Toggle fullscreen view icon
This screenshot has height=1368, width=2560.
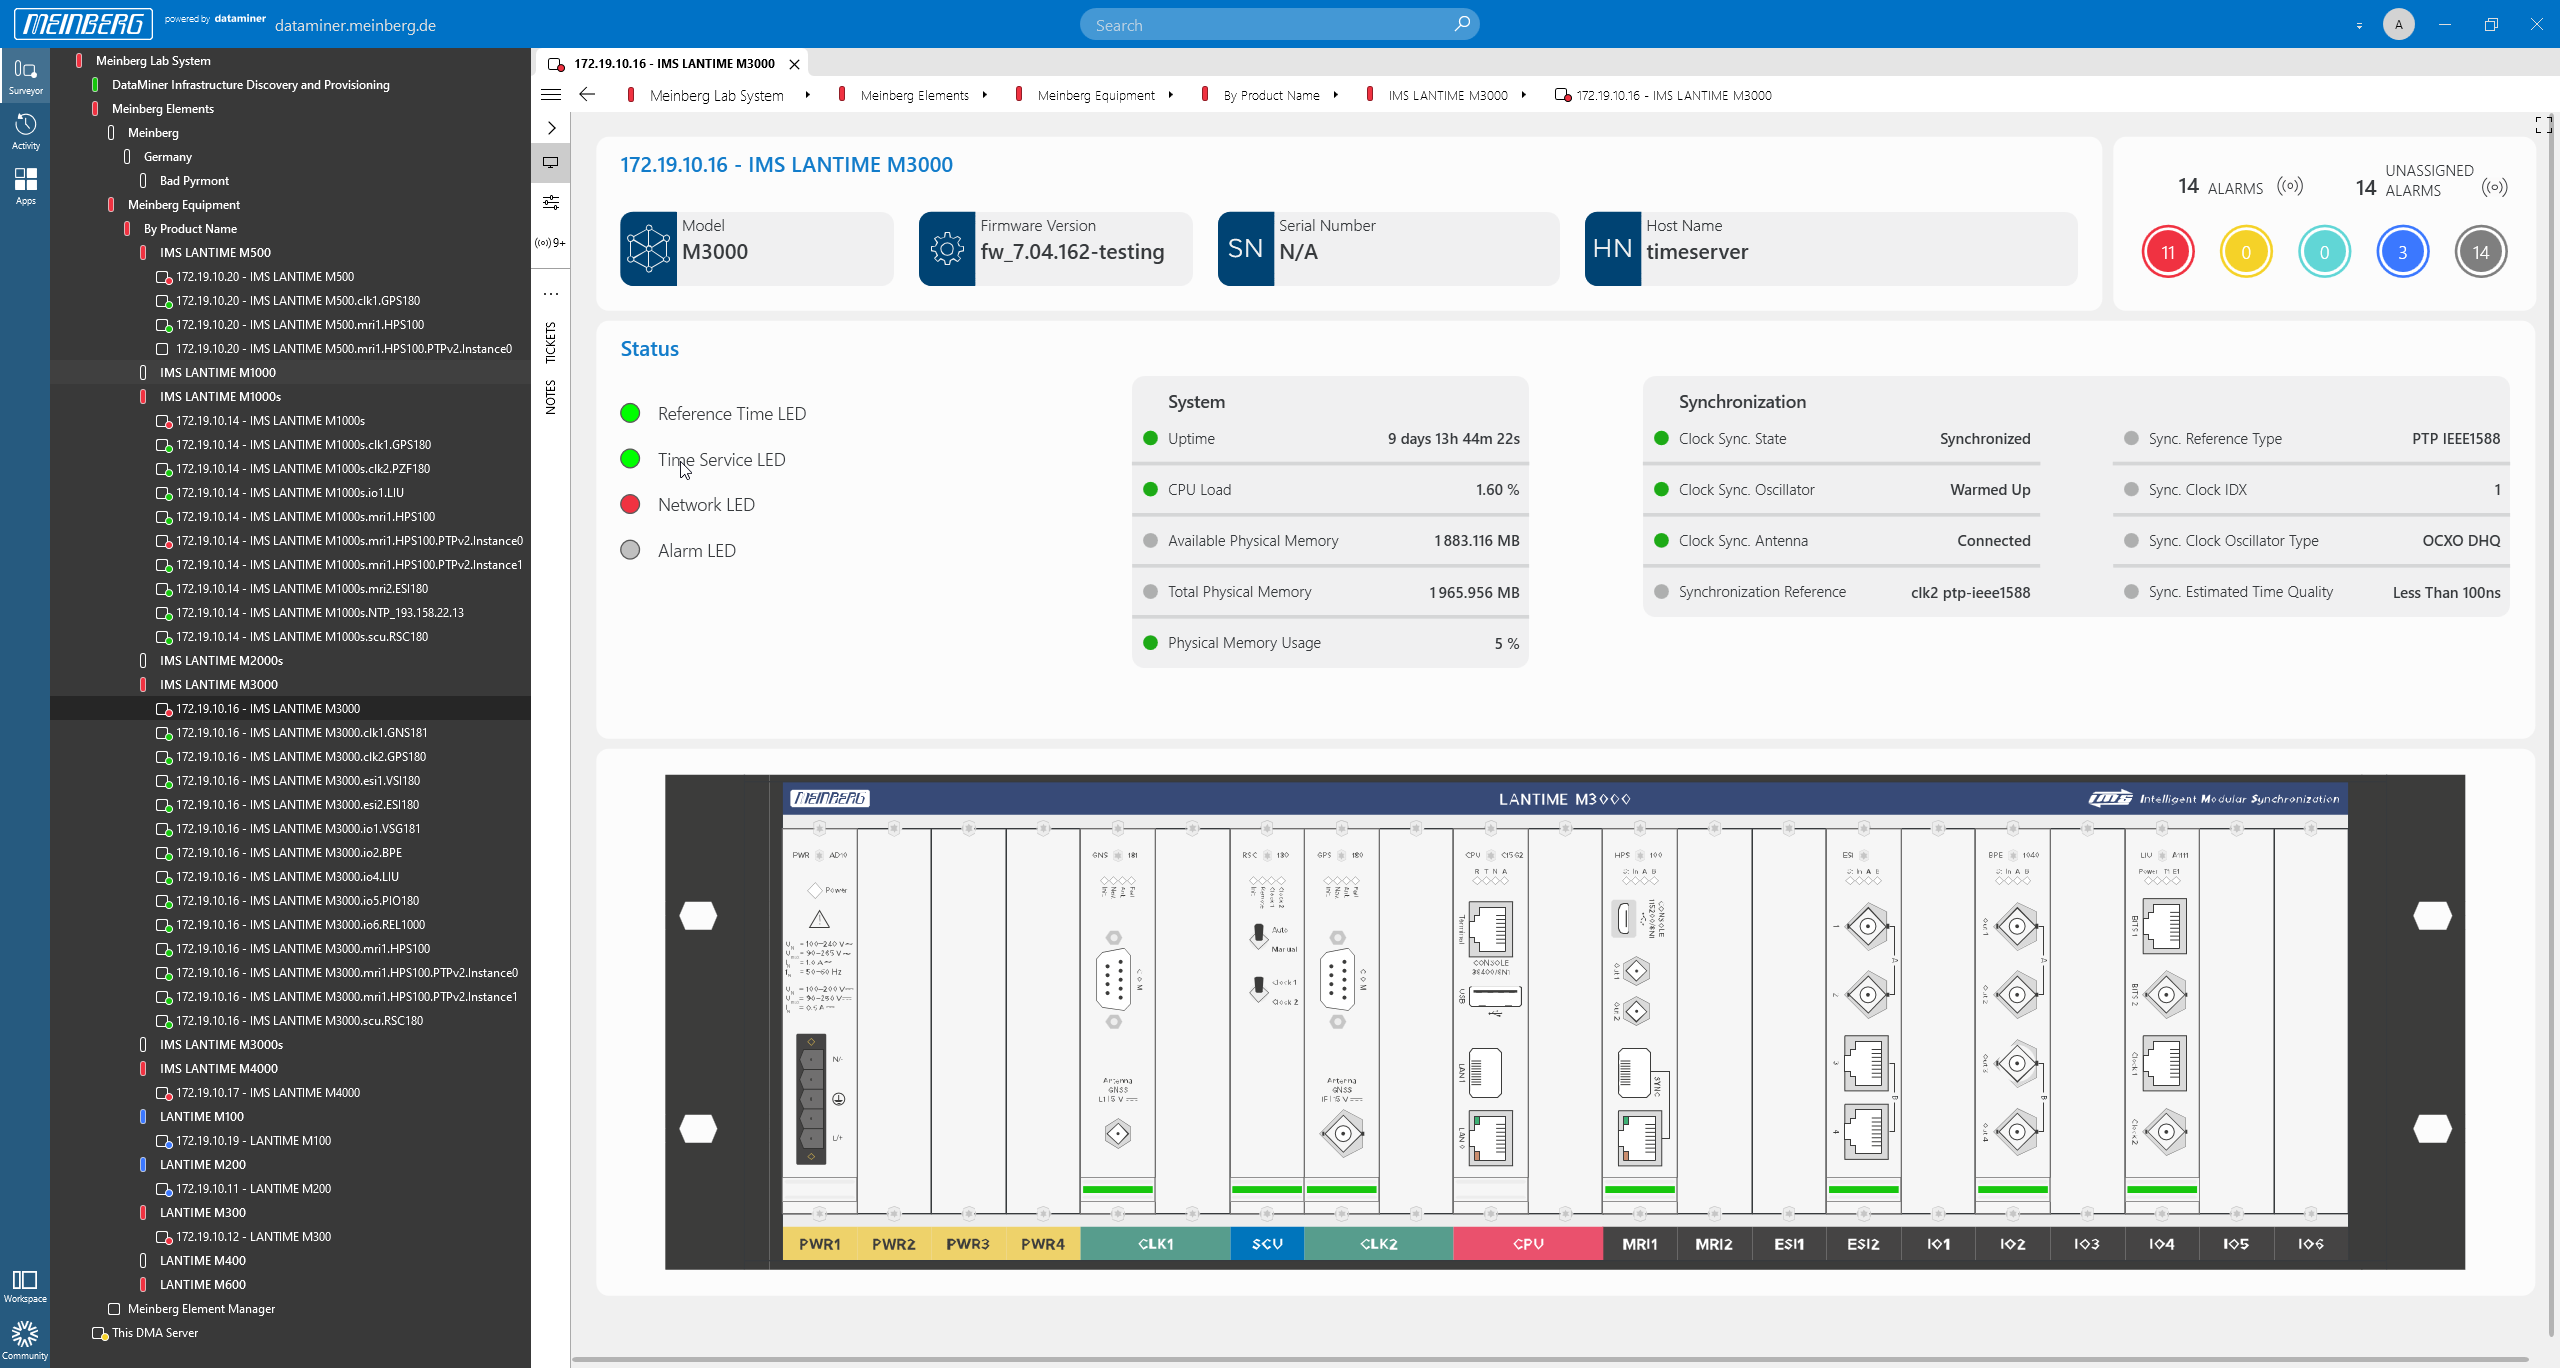(2543, 125)
